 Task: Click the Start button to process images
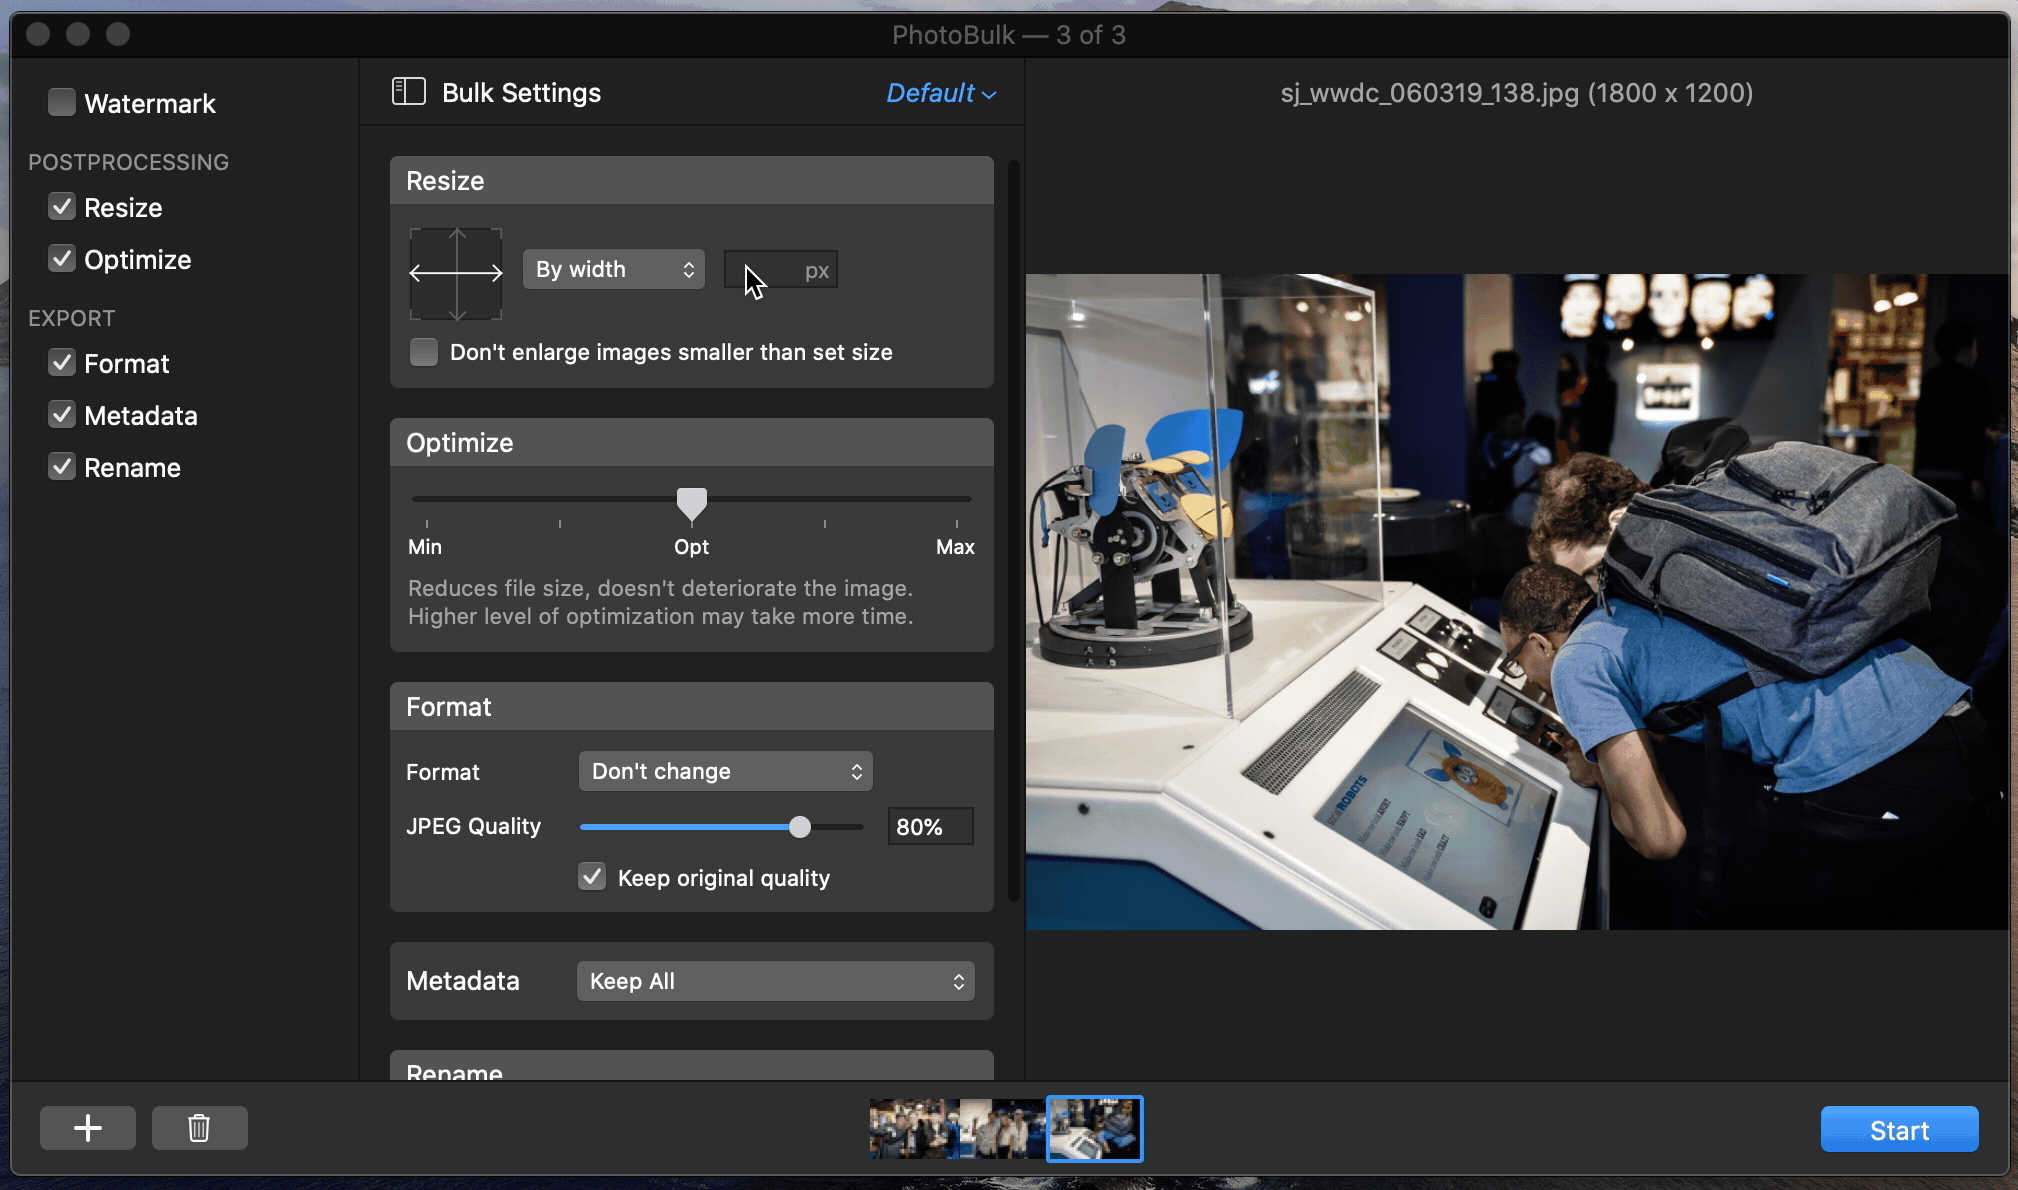click(x=1899, y=1129)
